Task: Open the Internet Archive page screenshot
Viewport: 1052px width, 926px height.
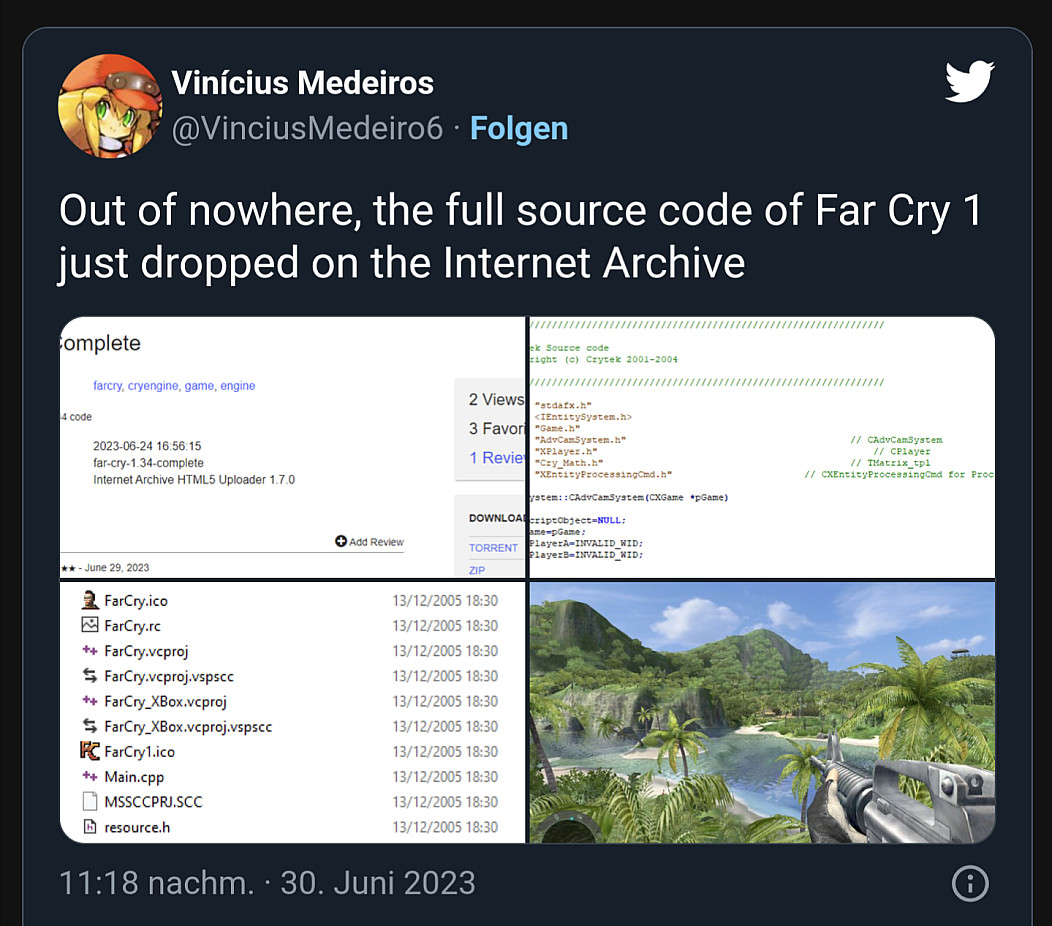Action: [x=292, y=447]
